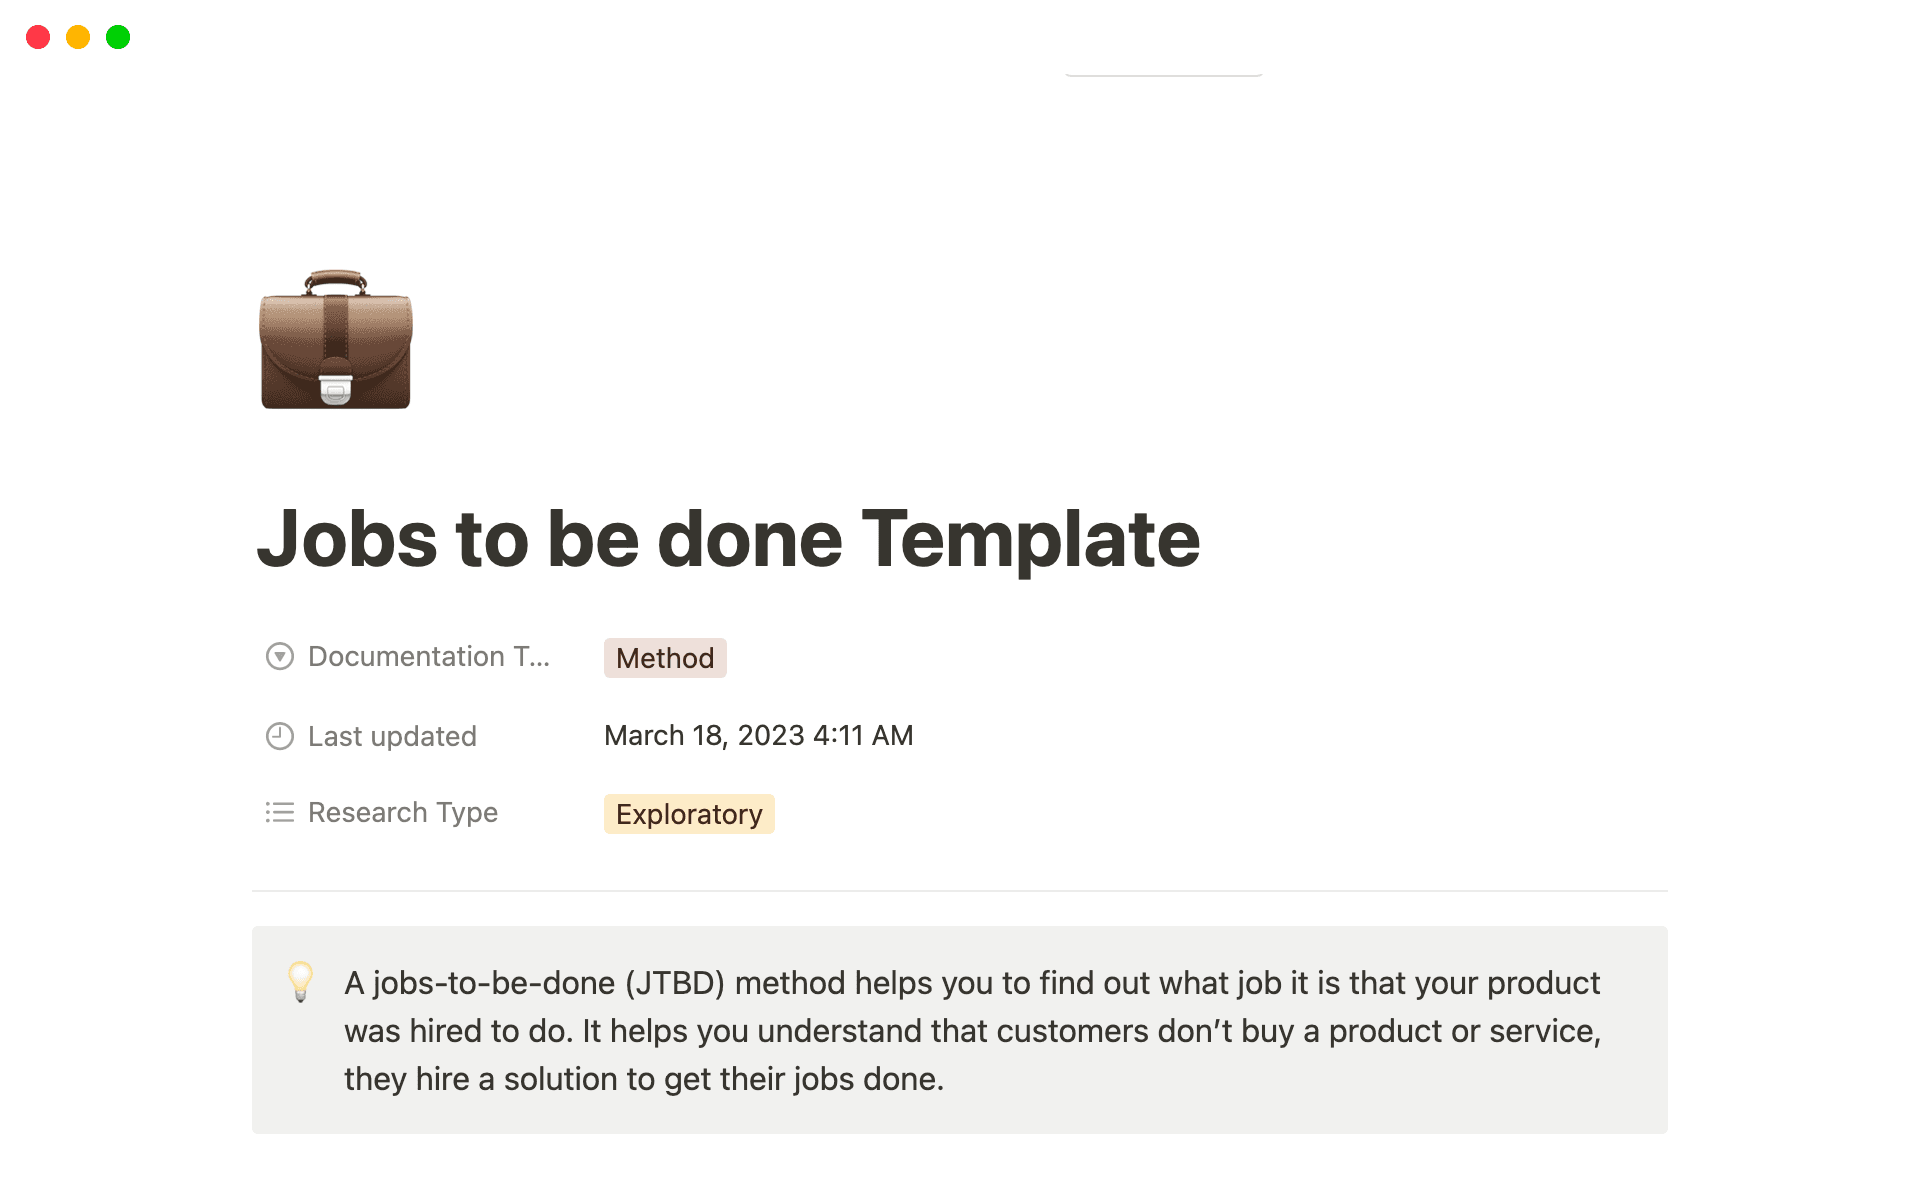The height and width of the screenshot is (1200, 1920).
Task: Open the Exploratory research type dropdown
Action: pyautogui.click(x=688, y=814)
